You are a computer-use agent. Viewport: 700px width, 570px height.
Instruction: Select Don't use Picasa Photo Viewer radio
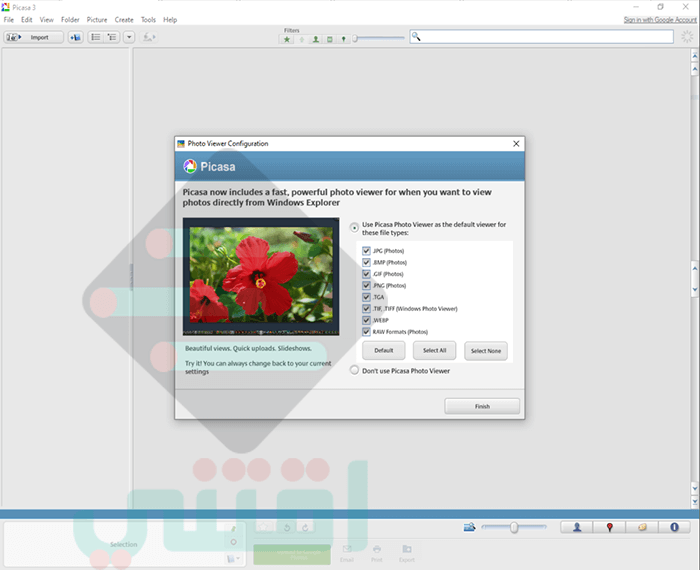354,370
